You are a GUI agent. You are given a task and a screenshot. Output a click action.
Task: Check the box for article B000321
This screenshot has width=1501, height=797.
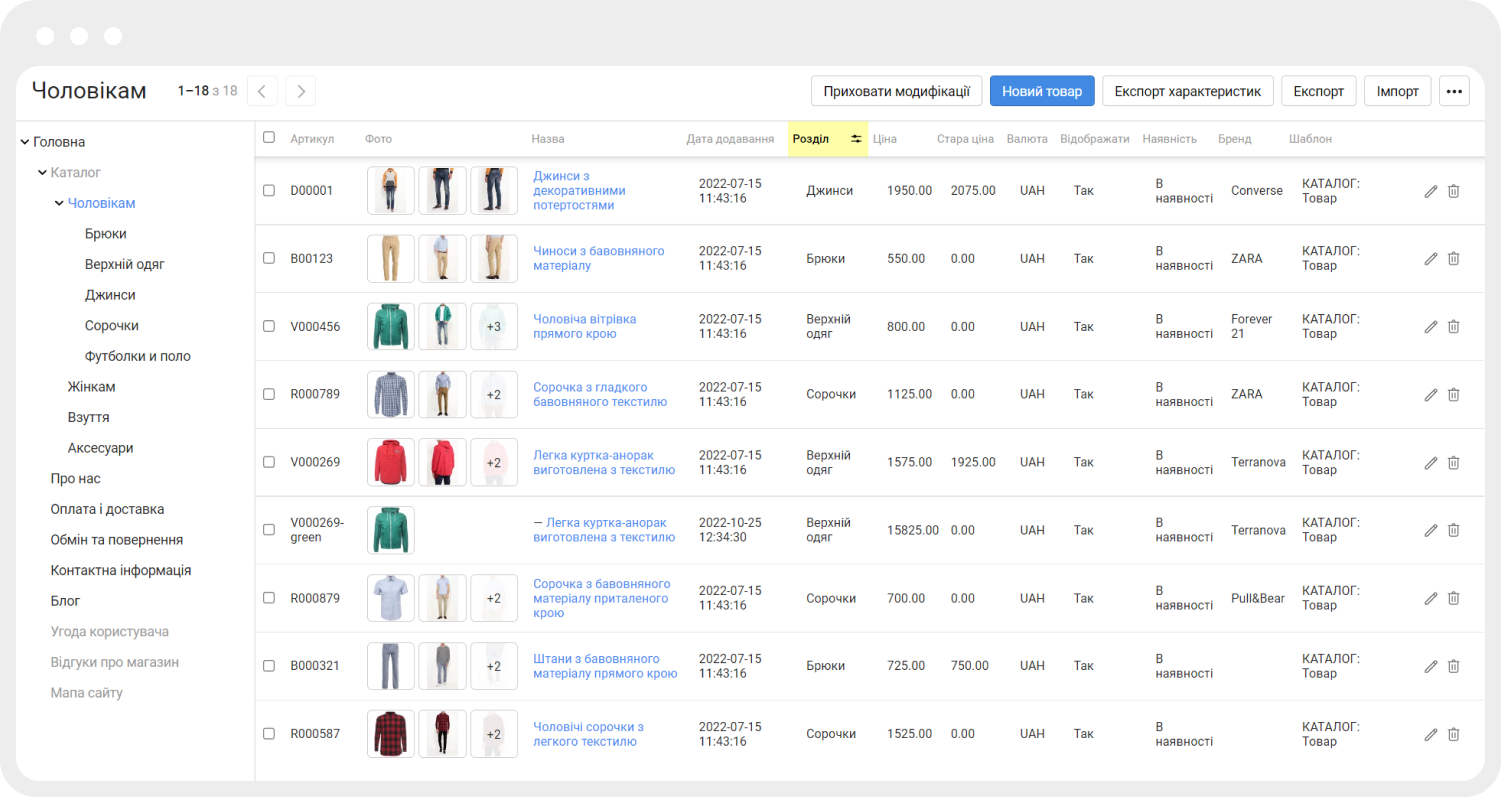(269, 666)
